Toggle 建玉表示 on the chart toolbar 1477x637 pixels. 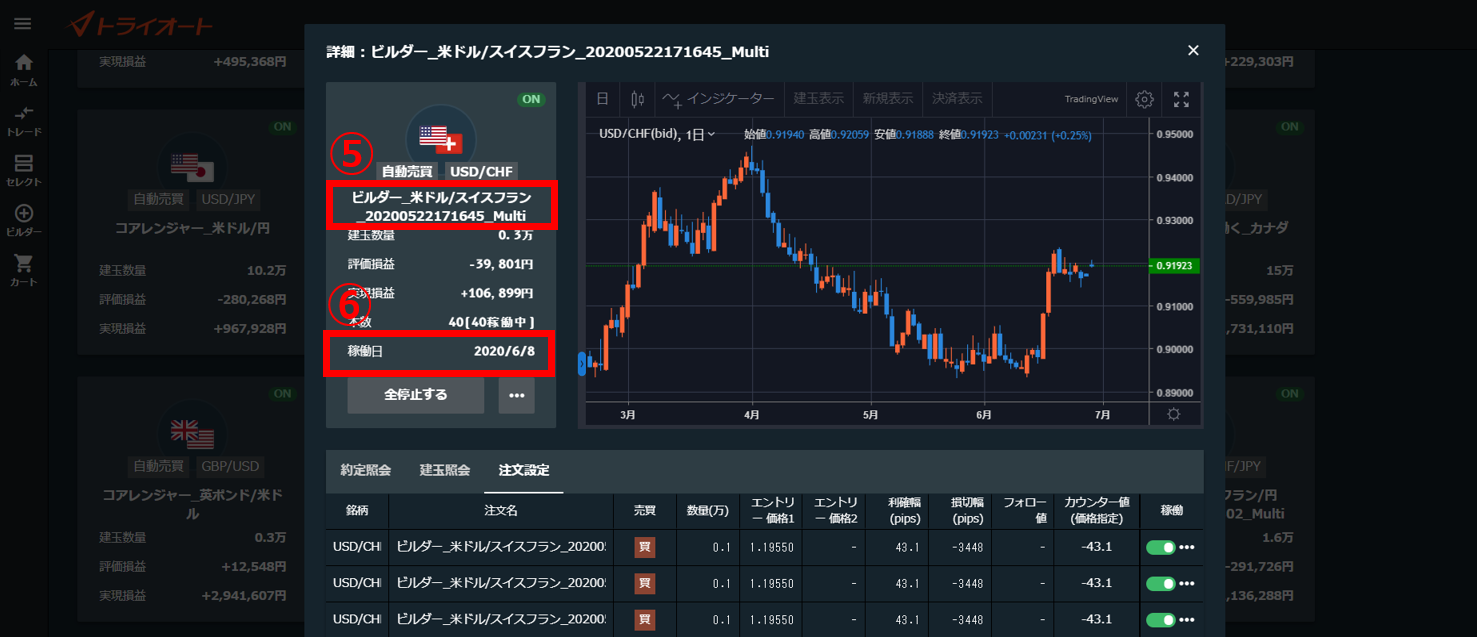(818, 99)
